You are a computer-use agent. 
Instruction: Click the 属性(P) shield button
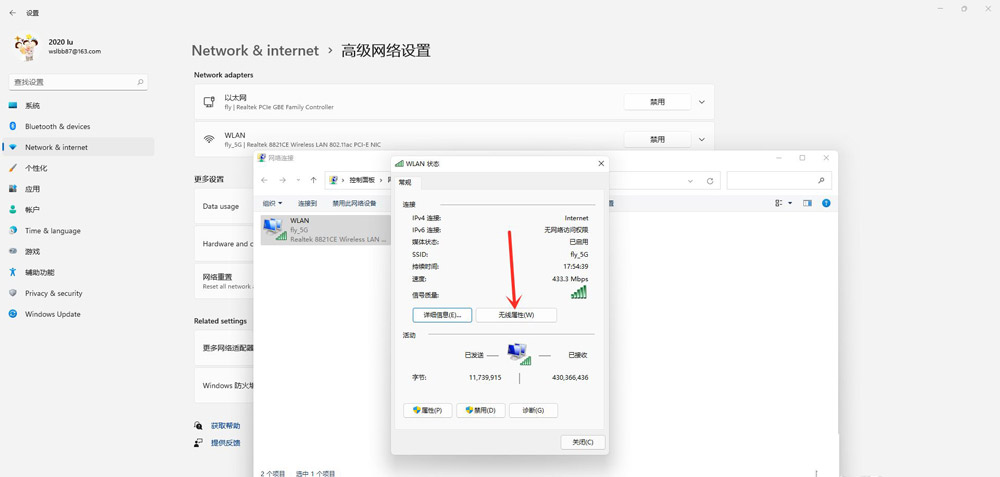[428, 410]
